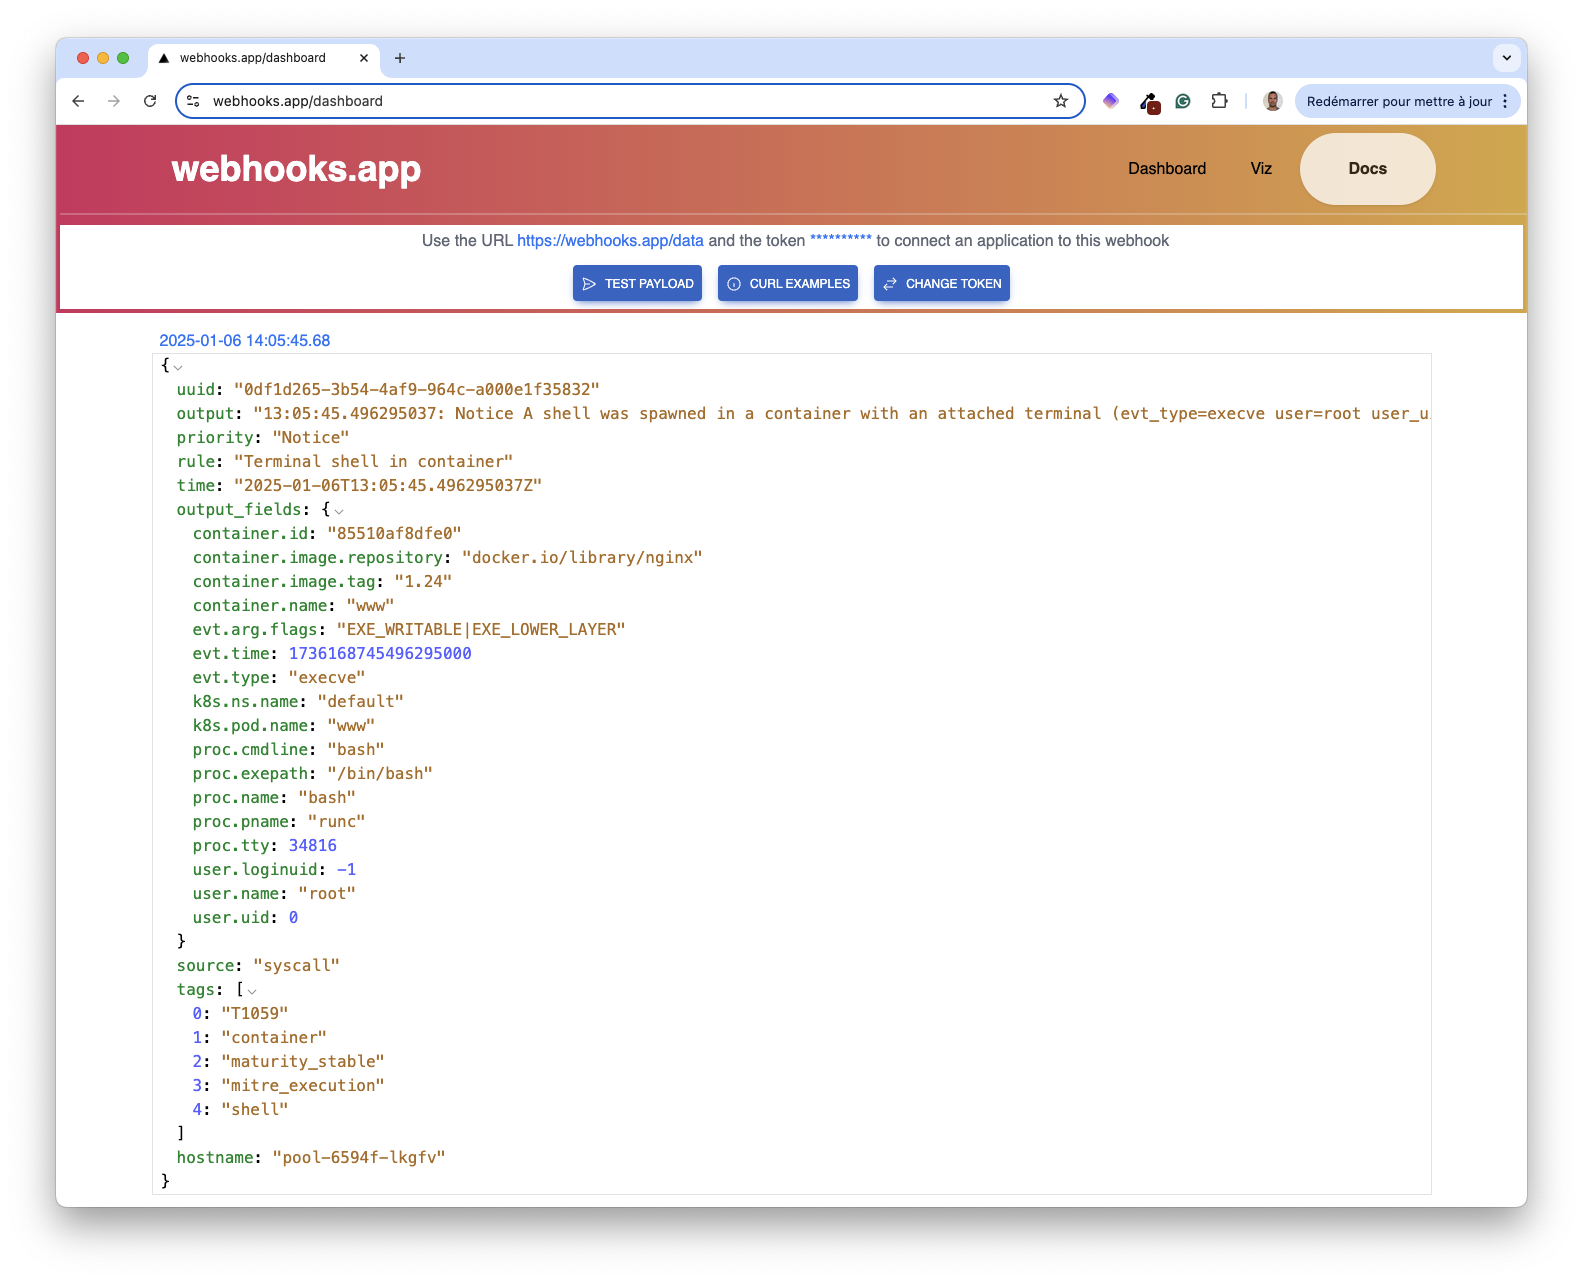Click the time value 2025-01-06T13:05:45
This screenshot has height=1281, width=1583.
(388, 485)
